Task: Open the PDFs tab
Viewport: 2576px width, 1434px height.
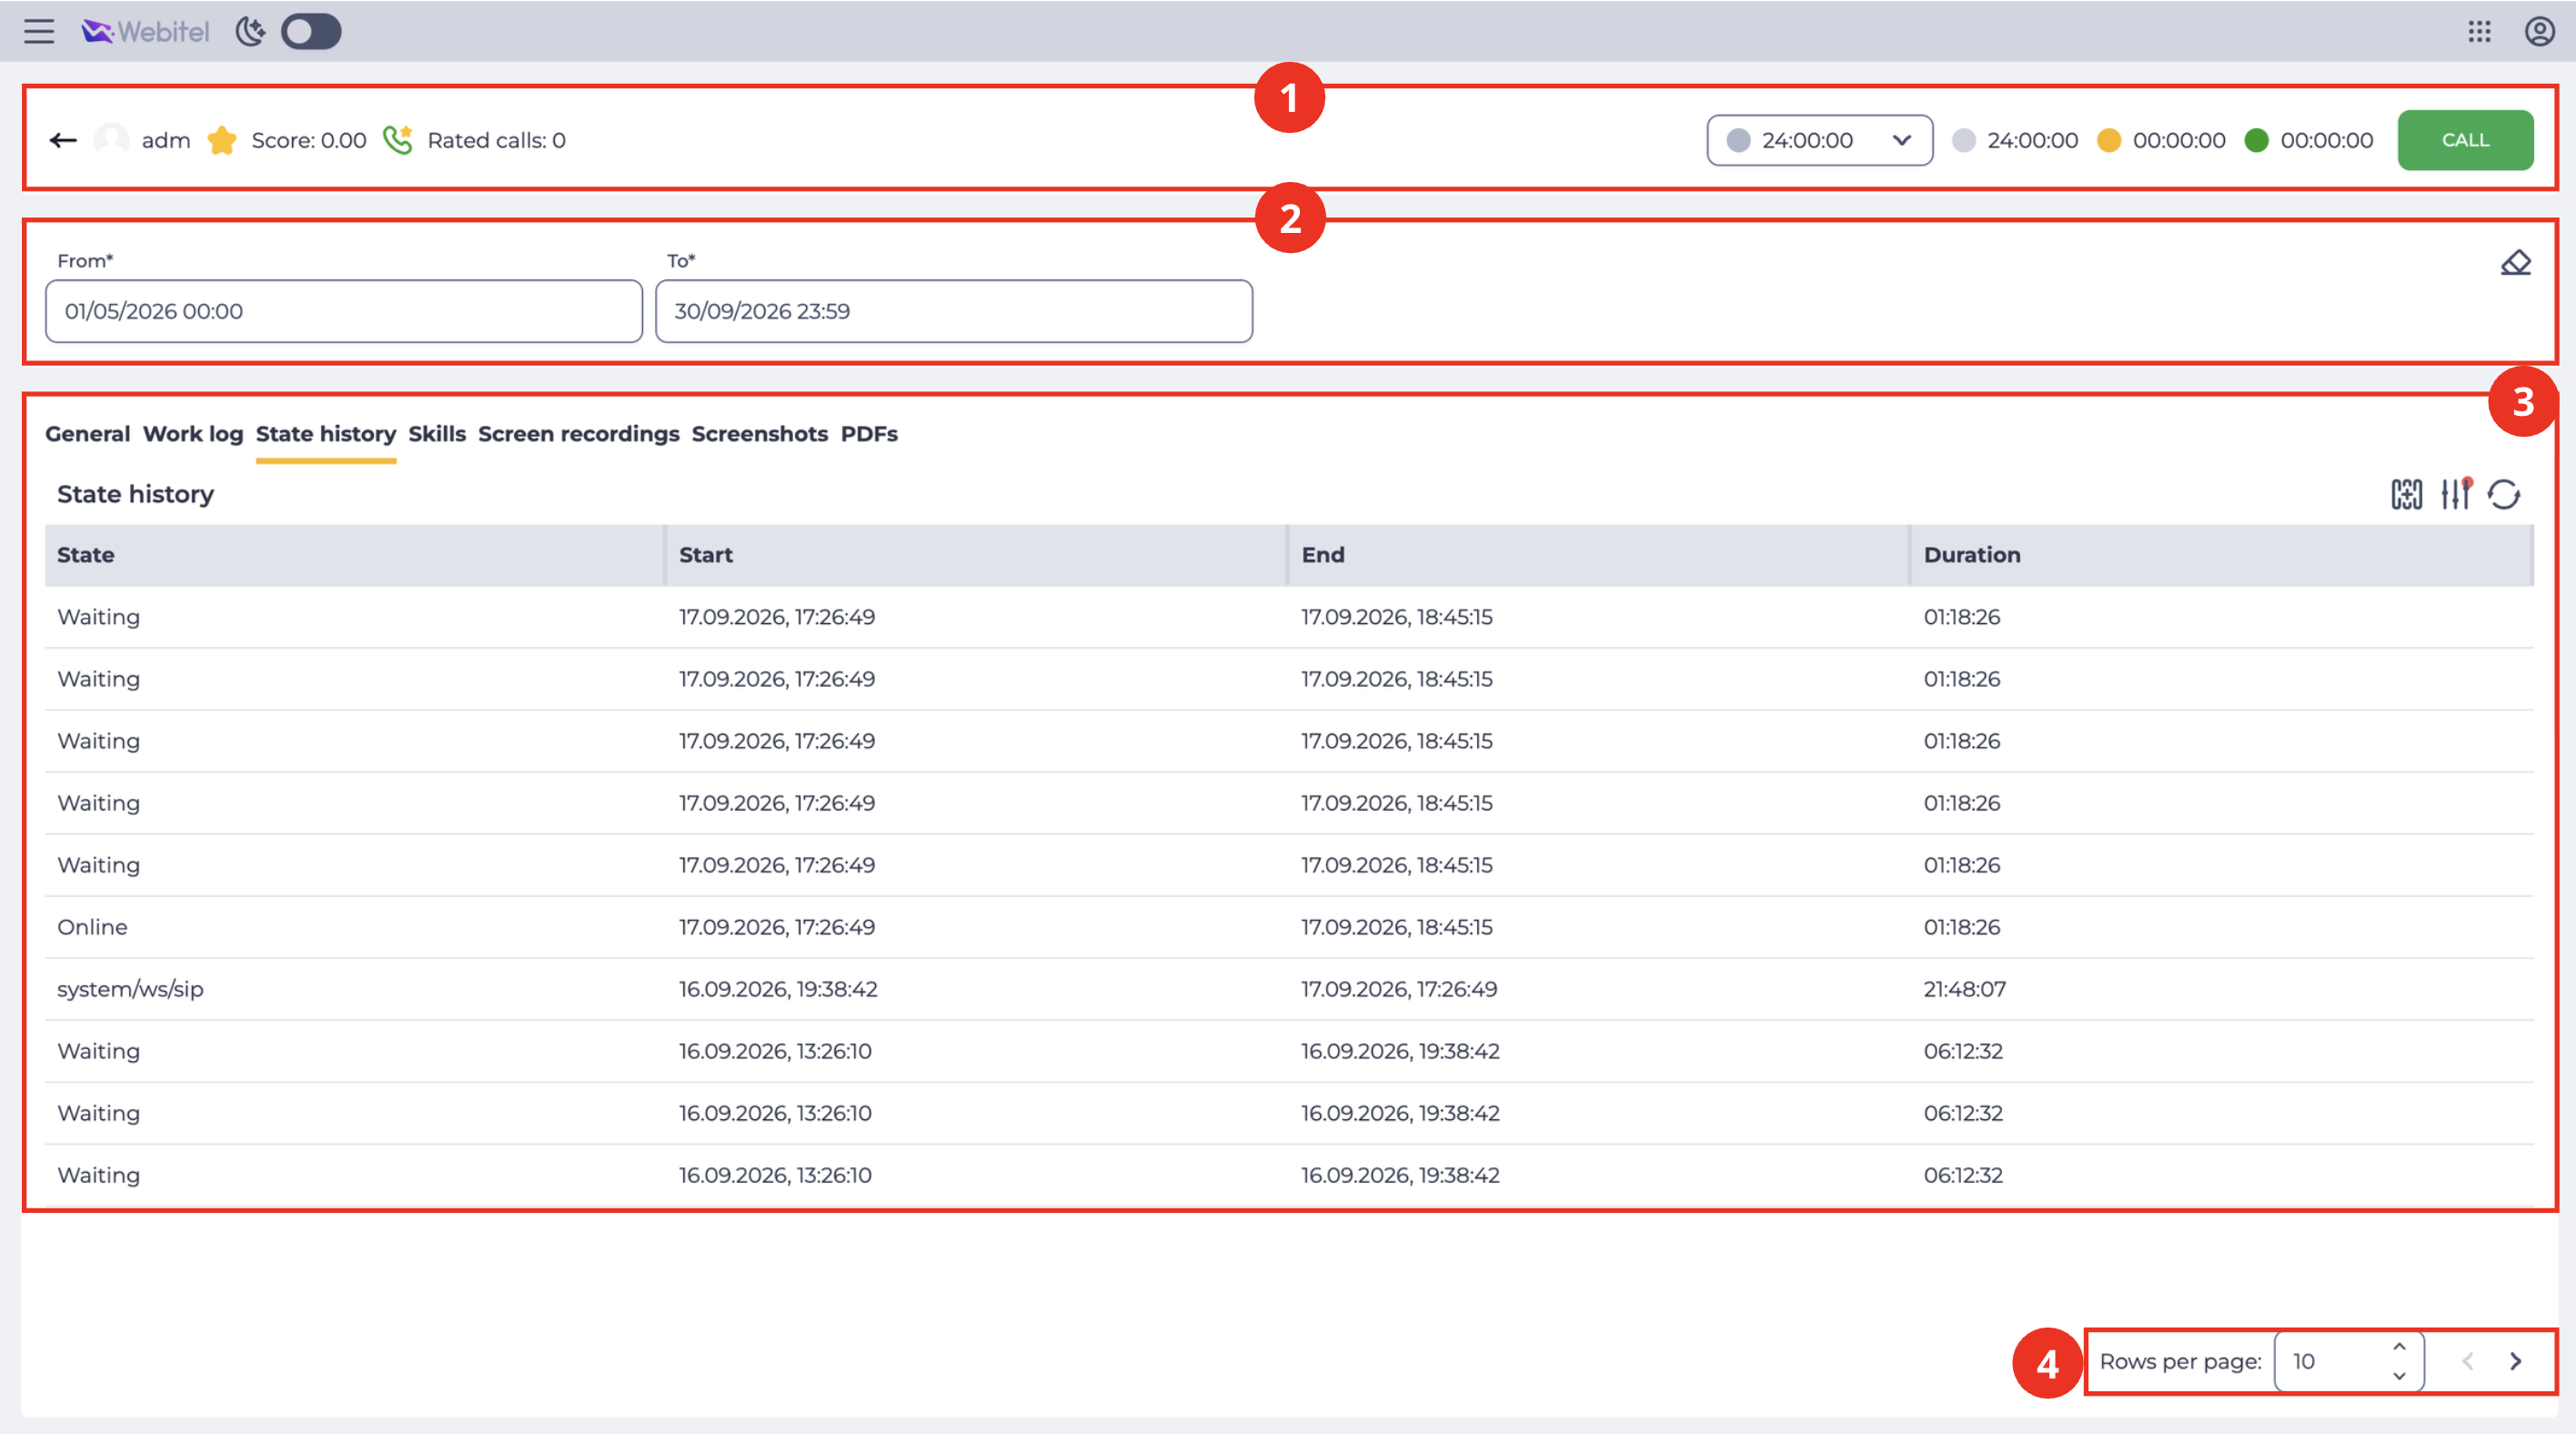Action: click(x=869, y=434)
